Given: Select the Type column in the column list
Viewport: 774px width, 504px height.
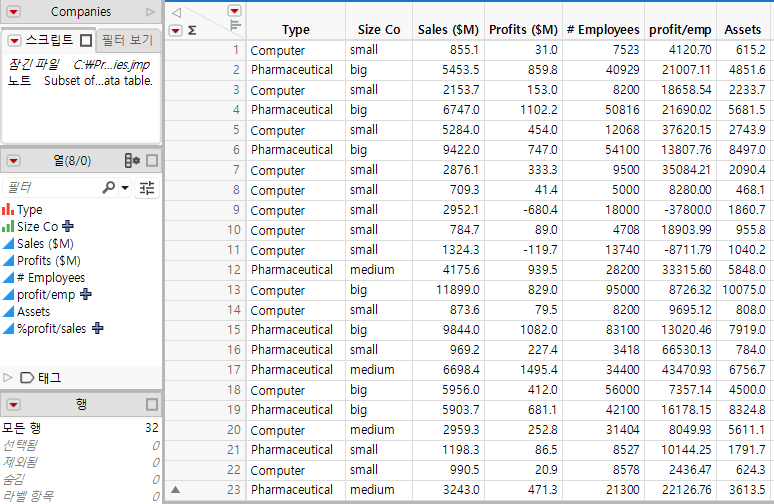Looking at the screenshot, I should 30,210.
